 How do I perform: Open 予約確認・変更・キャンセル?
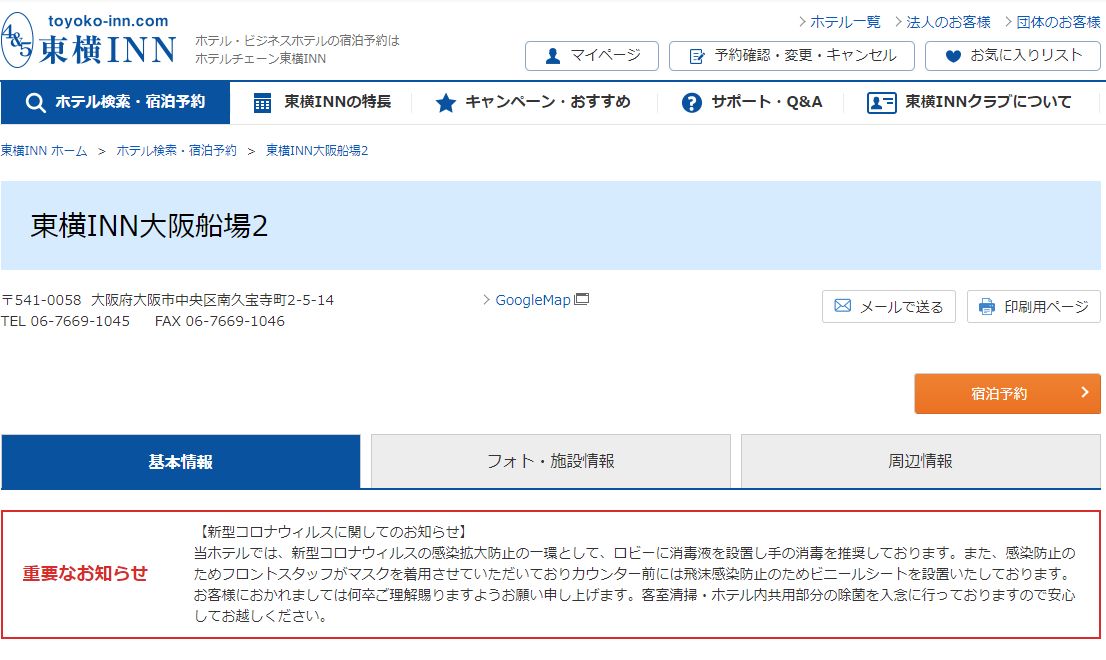click(x=791, y=56)
